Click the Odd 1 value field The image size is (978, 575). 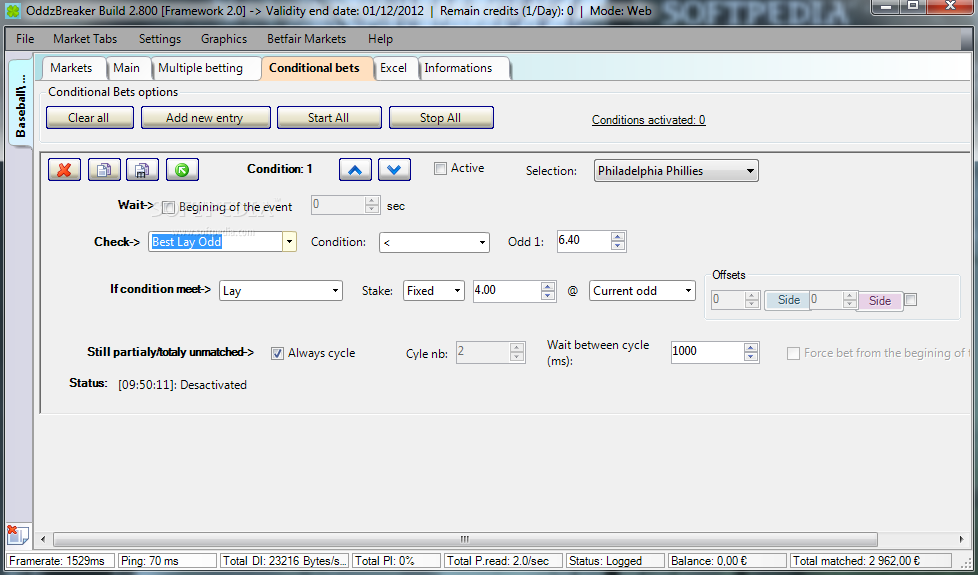pyautogui.click(x=584, y=241)
